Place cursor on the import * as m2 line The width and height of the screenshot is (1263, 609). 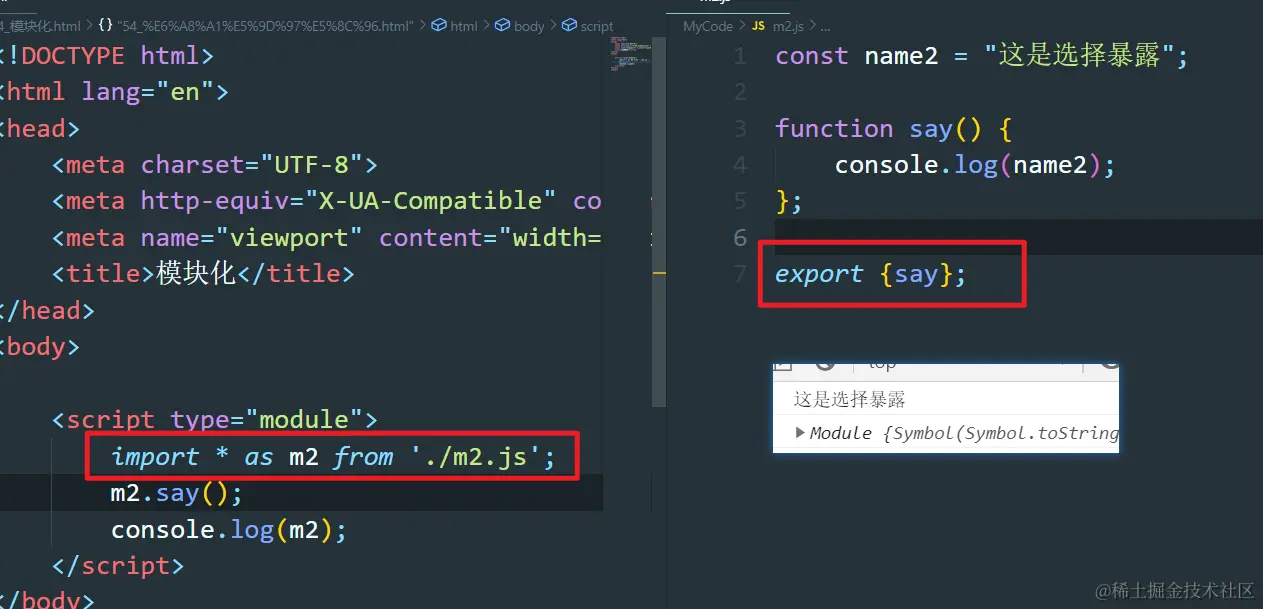[332, 457]
